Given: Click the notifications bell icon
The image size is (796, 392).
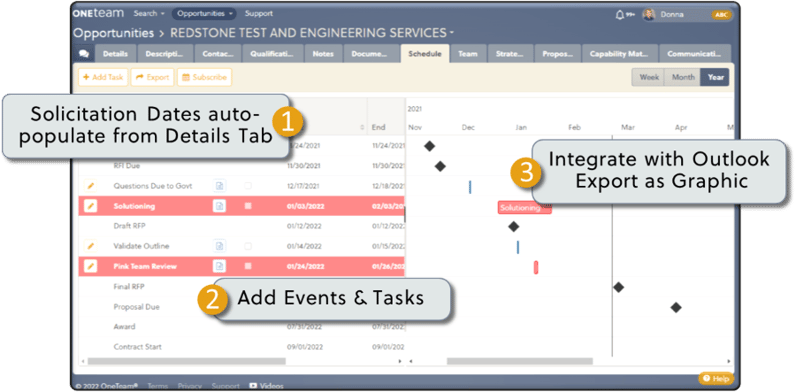Looking at the screenshot, I should point(619,15).
